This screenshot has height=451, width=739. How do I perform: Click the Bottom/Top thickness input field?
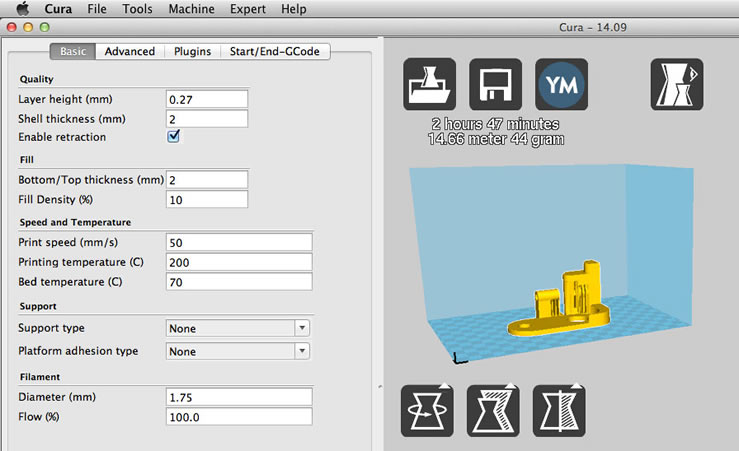coord(207,180)
